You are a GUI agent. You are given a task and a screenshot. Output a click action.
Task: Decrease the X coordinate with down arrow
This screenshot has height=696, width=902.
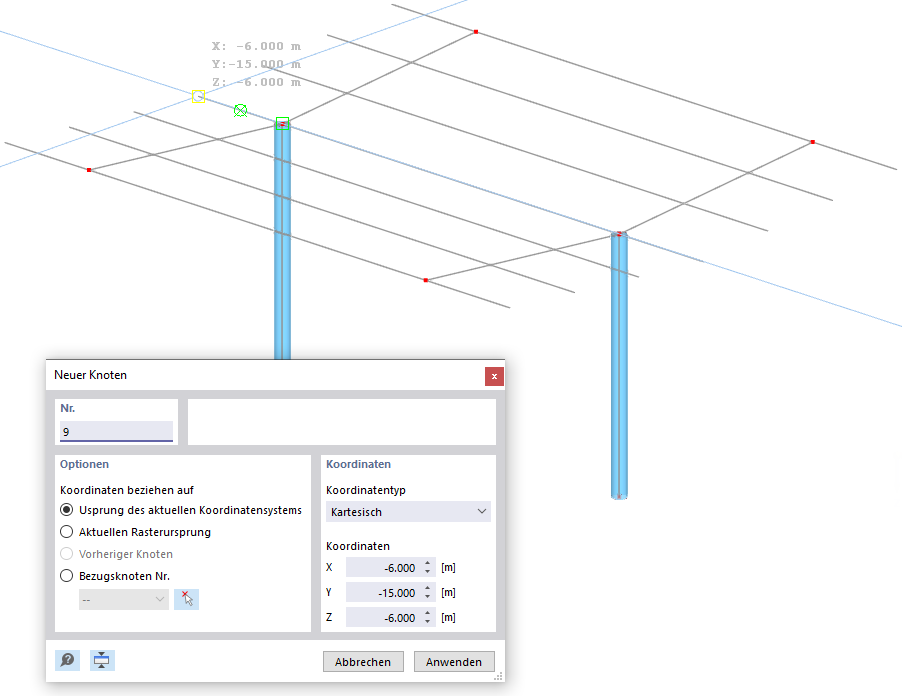pyautogui.click(x=427, y=572)
